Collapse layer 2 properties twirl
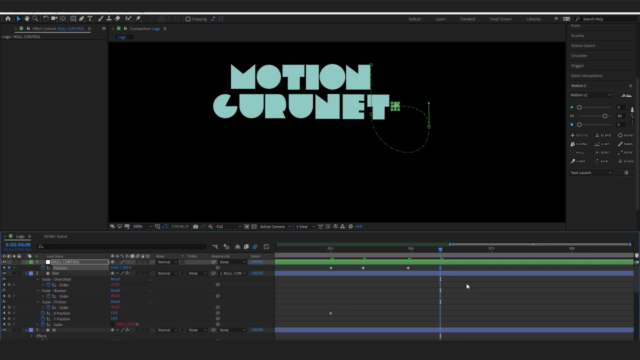 coord(26,273)
